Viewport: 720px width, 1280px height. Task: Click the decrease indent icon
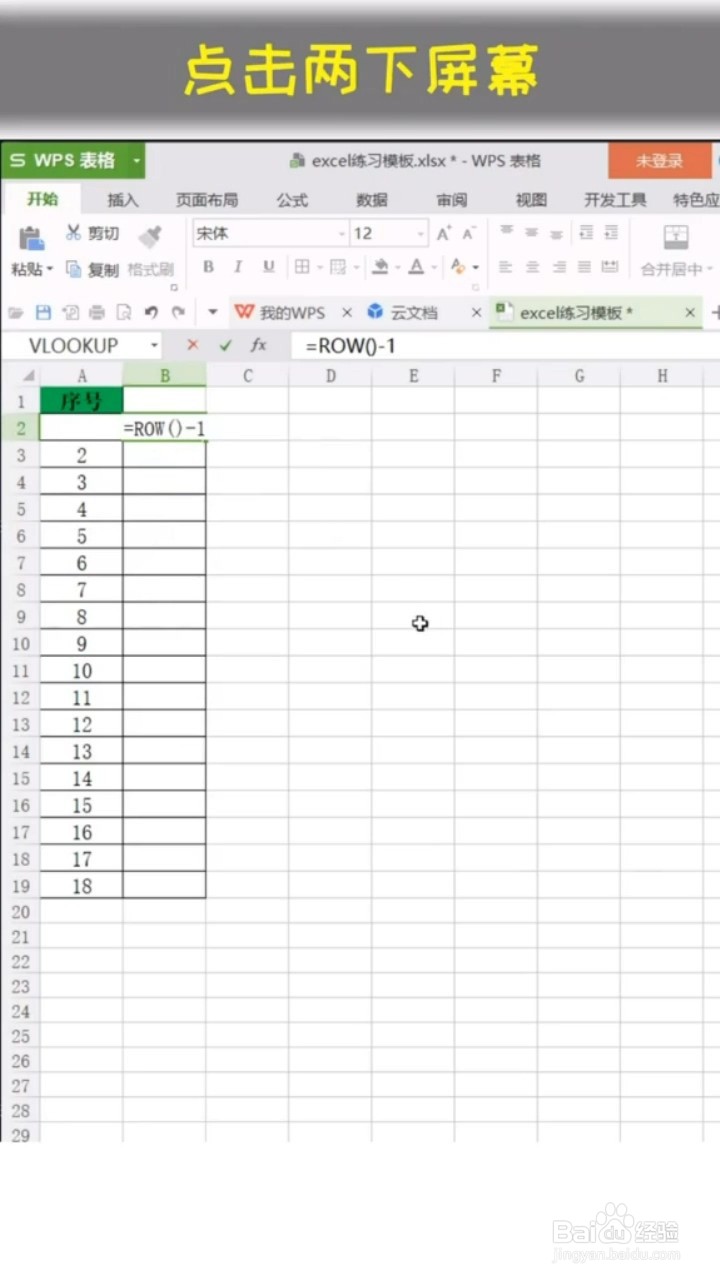586,232
